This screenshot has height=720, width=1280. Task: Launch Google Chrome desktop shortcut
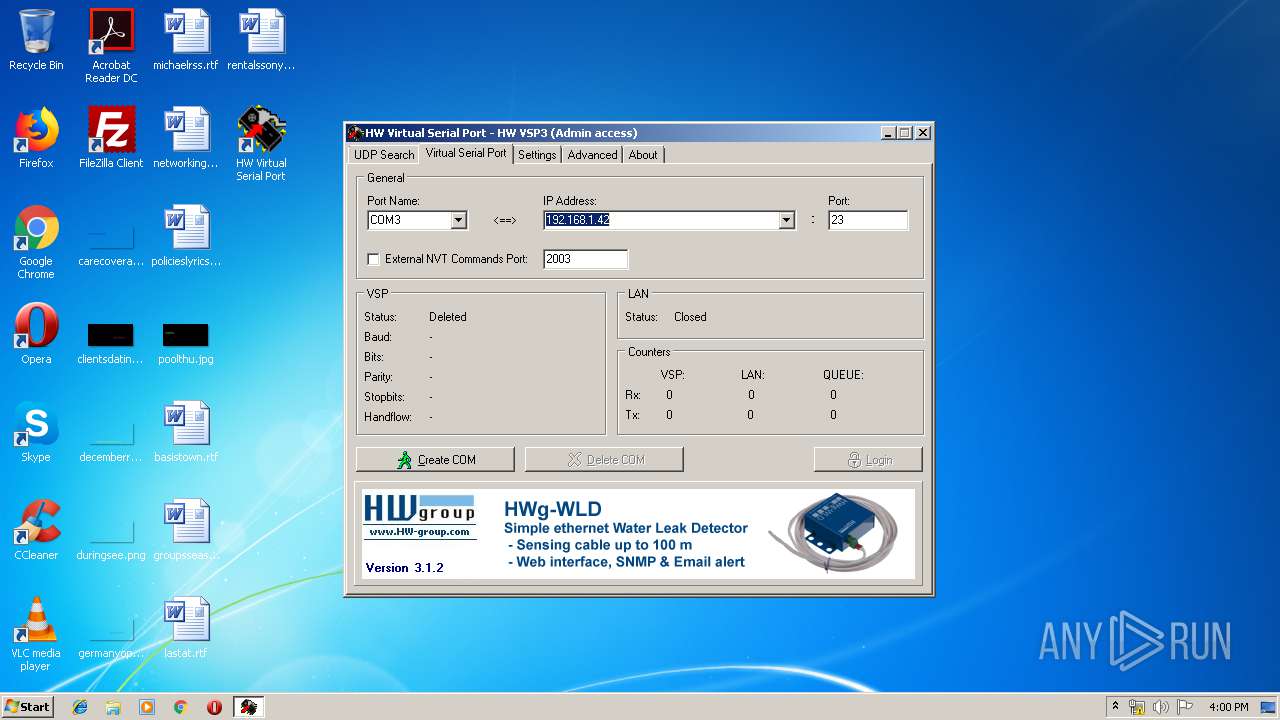coord(36,242)
